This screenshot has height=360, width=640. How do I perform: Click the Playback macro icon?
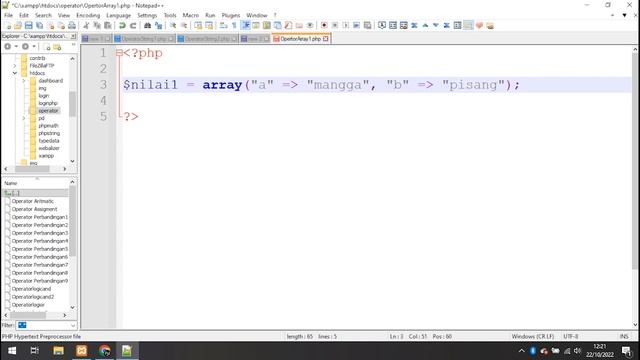tap(346, 25)
